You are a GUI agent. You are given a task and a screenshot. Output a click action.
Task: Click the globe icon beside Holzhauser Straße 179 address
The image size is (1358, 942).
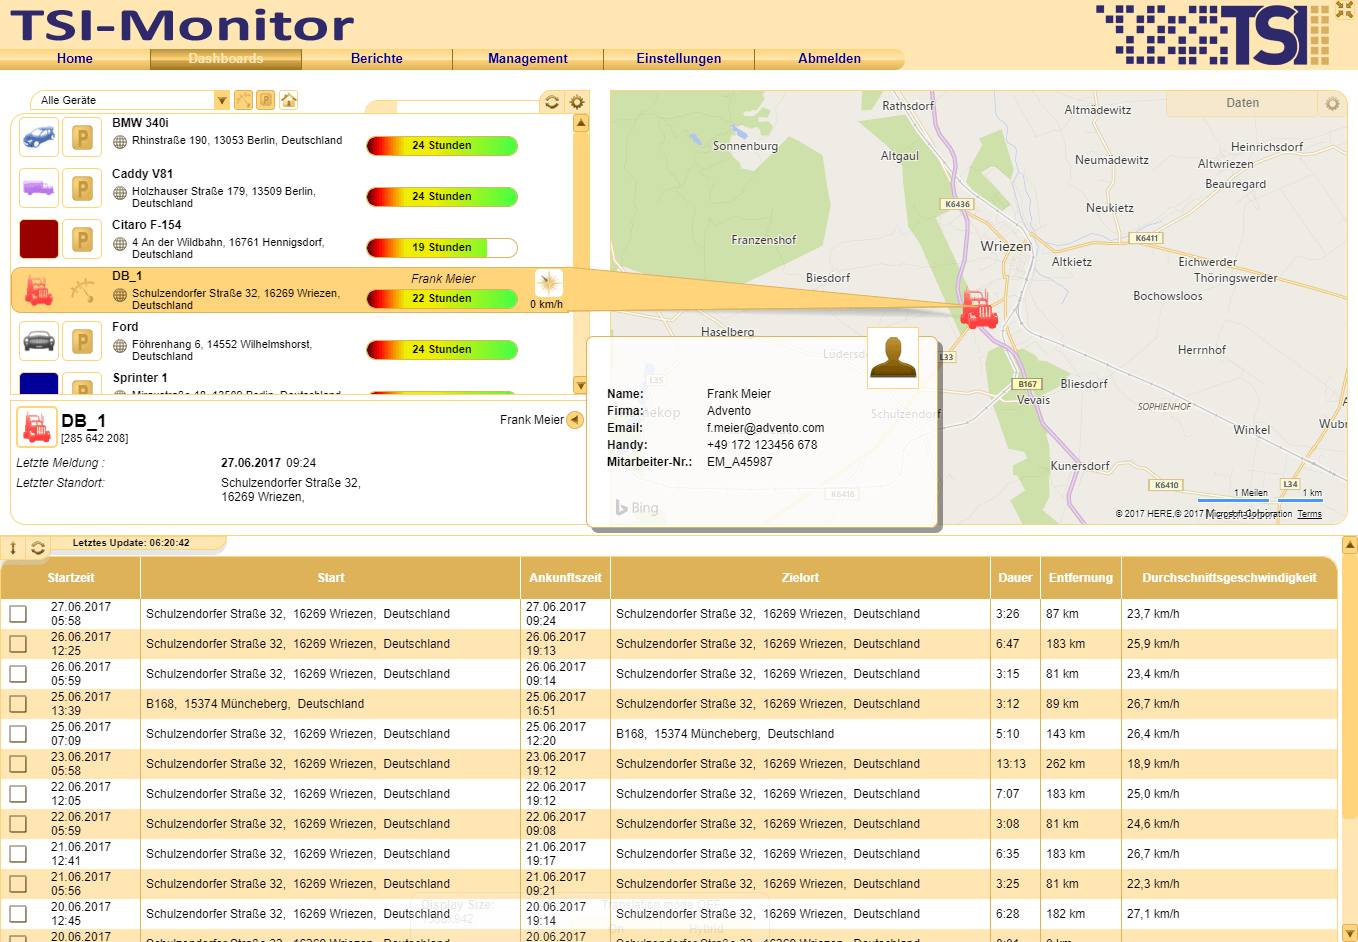pyautogui.click(x=120, y=192)
